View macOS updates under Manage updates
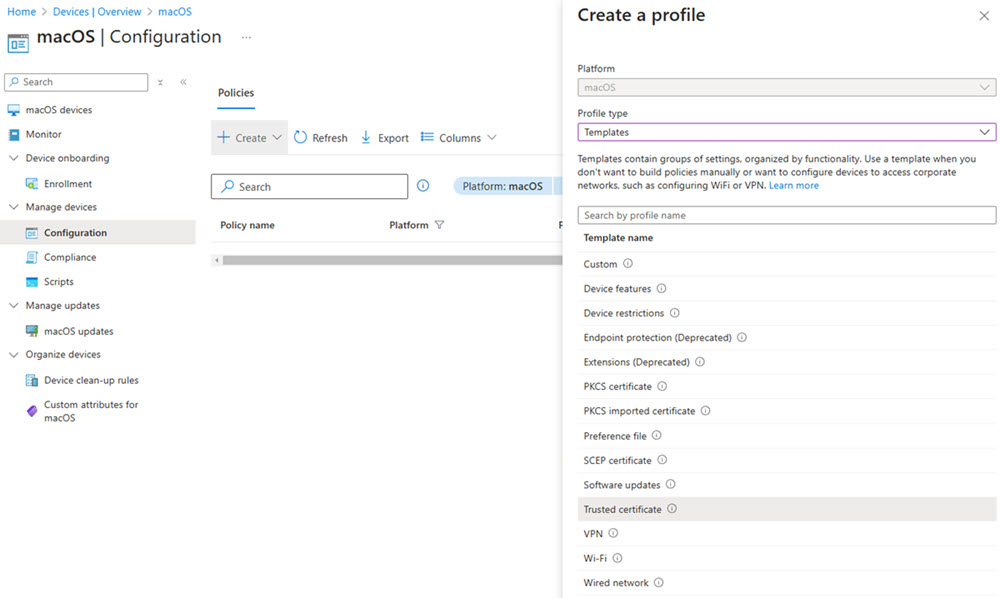The width and height of the screenshot is (1000, 598). coord(77,330)
